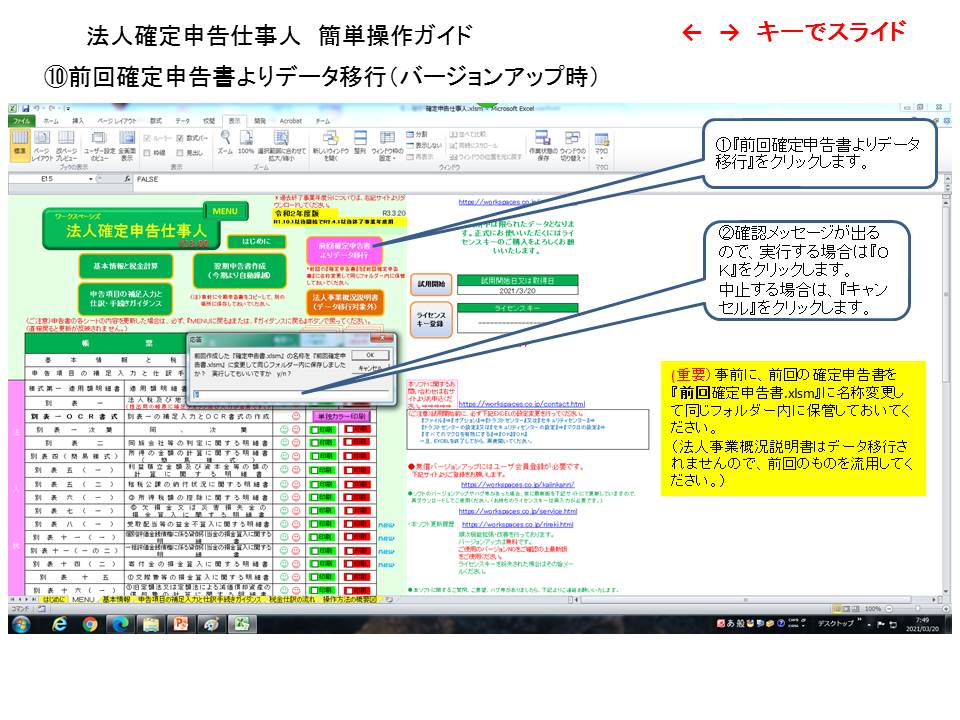This screenshot has width=960, height=720.
Task: Expand the マクロ dropdown on the ribbon
Action: 601,158
